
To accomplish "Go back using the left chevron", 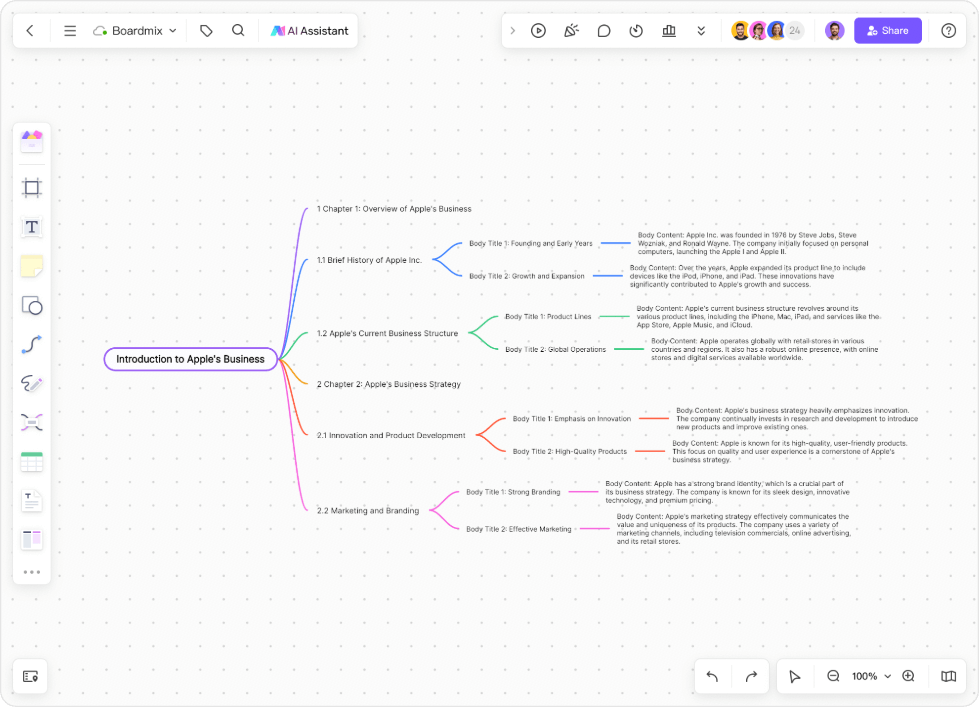I will point(30,31).
